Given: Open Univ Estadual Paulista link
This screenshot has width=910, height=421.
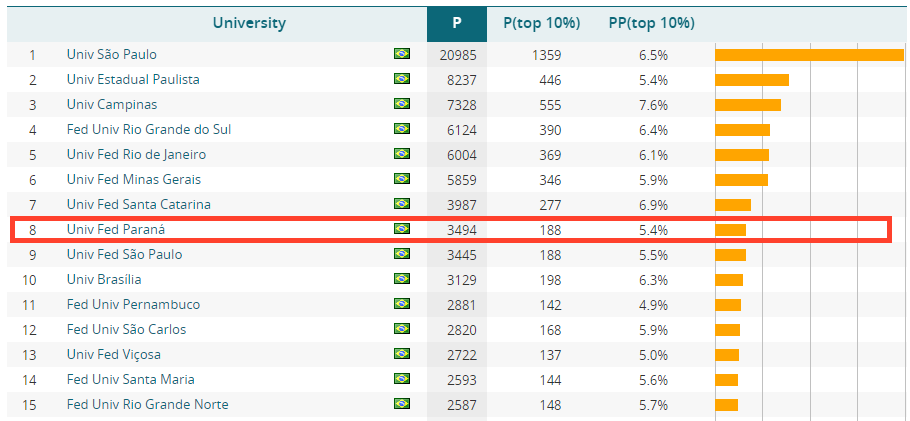Looking at the screenshot, I should 133,80.
